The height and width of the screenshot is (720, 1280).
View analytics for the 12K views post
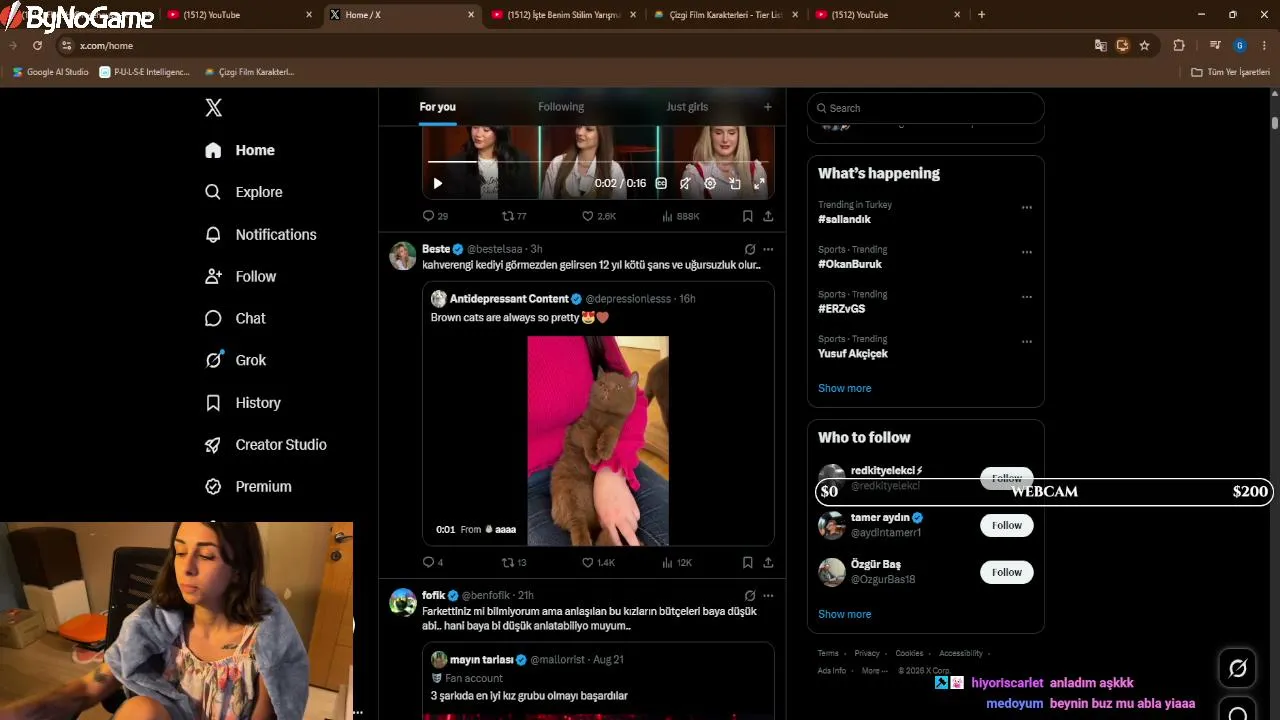click(677, 563)
